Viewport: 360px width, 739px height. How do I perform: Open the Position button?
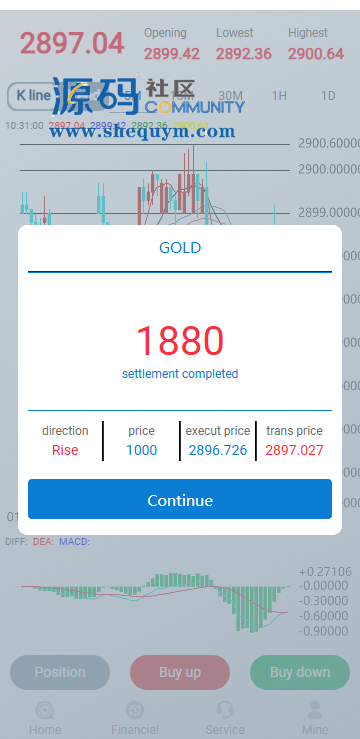click(60, 672)
